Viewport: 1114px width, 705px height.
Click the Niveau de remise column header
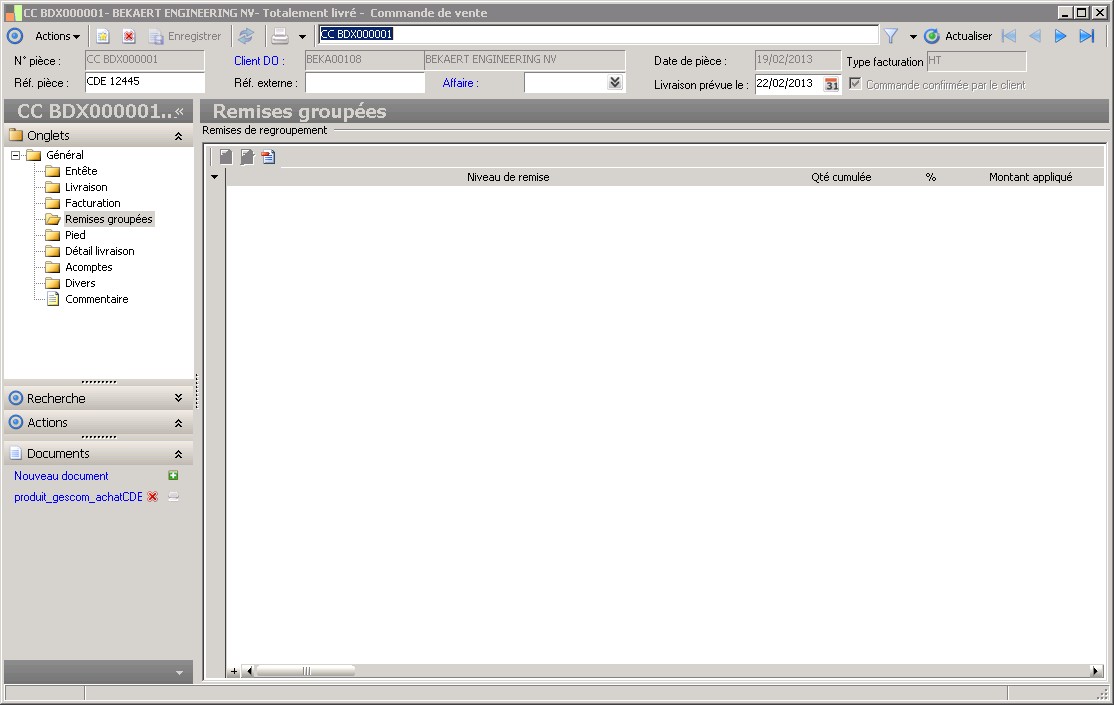coord(508,177)
